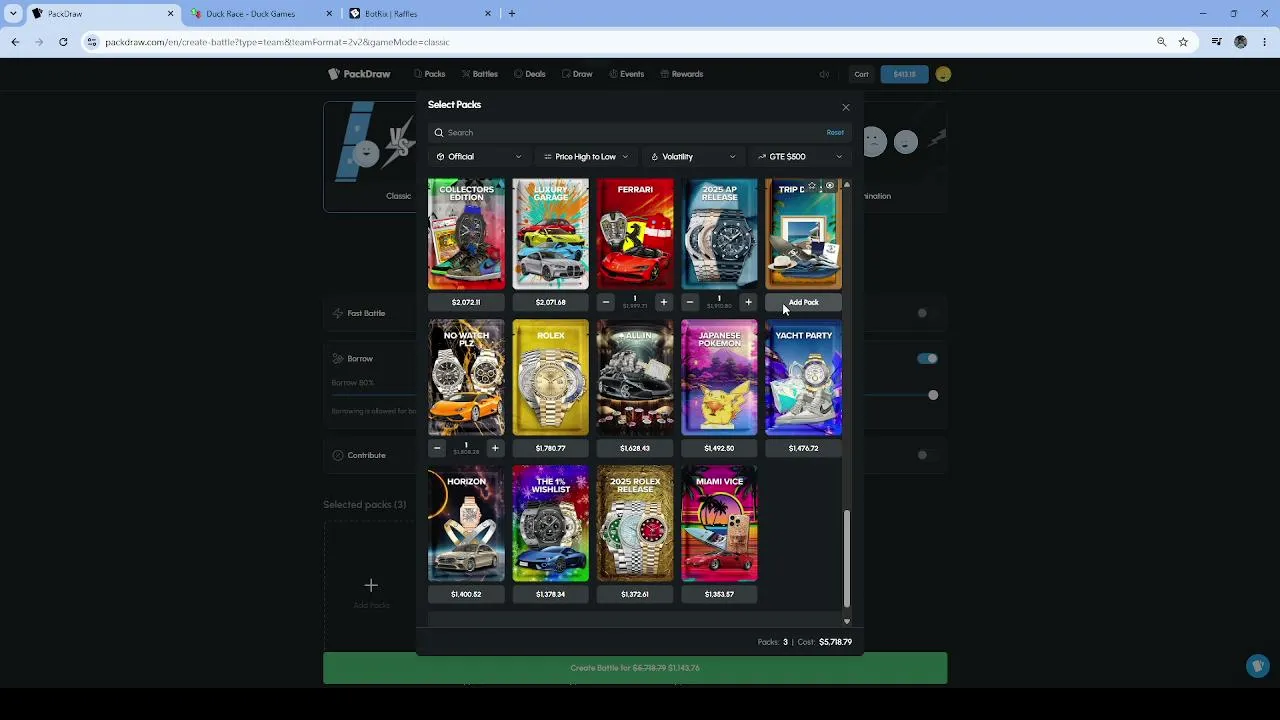Preview Trip pack with eye icon
The image size is (1280, 720).
(830, 186)
